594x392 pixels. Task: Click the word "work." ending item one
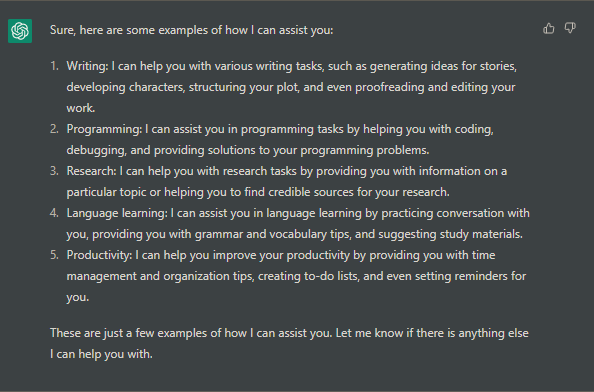tap(81, 108)
